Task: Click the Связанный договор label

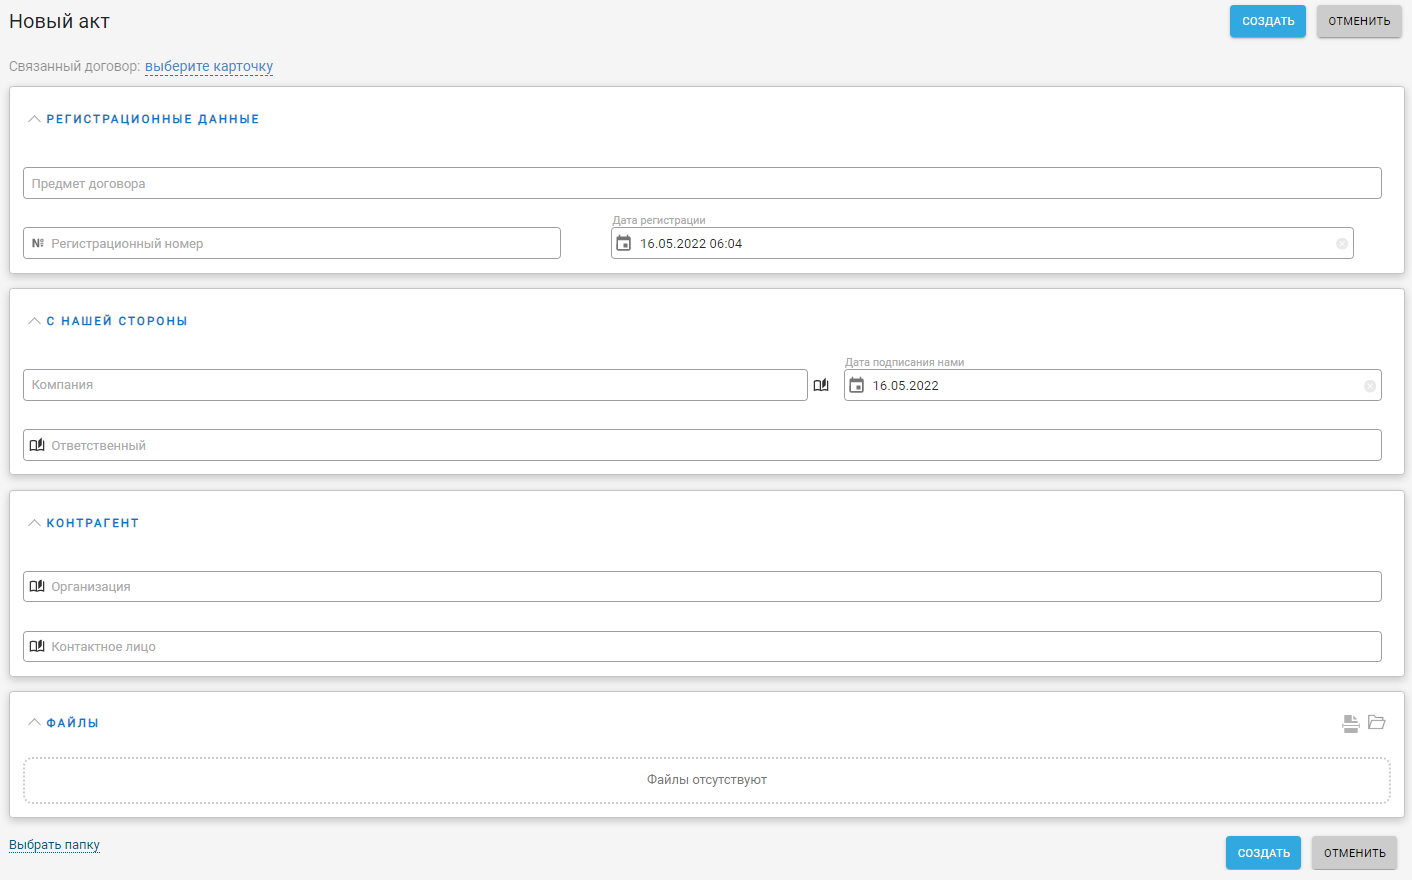Action: (x=75, y=66)
